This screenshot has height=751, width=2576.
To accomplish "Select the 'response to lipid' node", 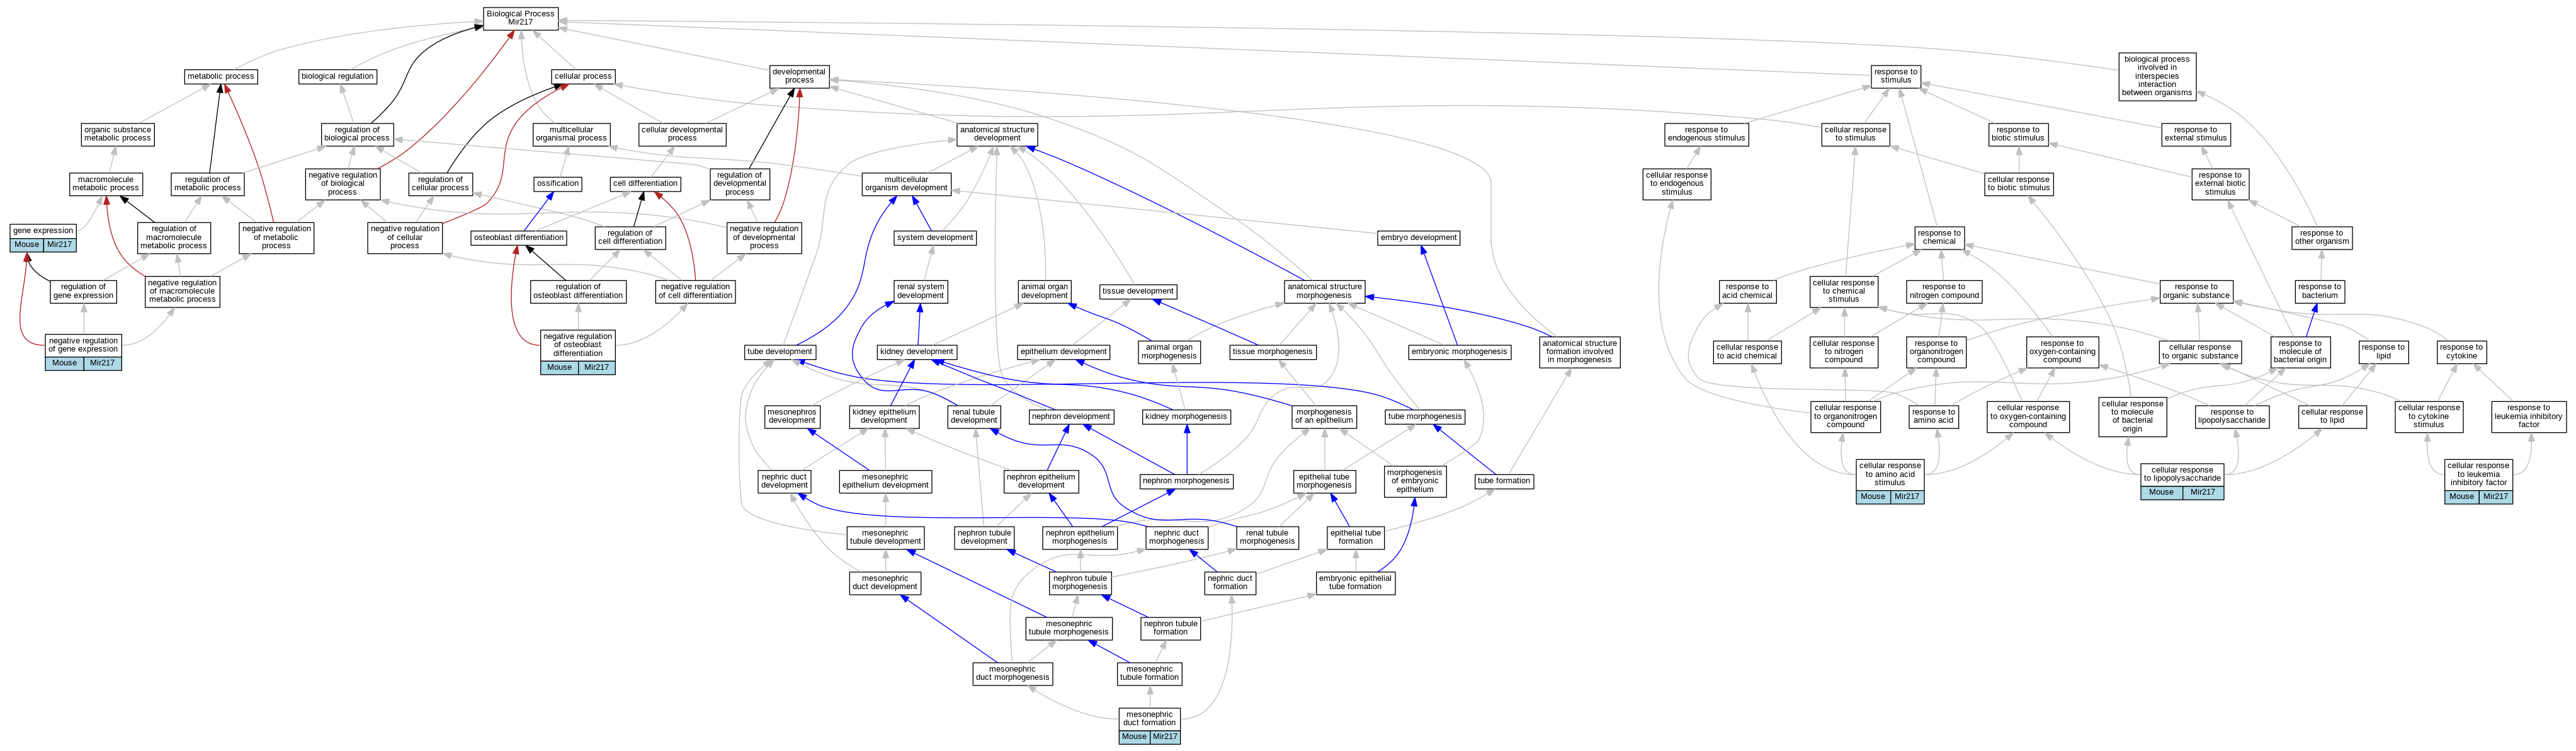I will (2383, 352).
